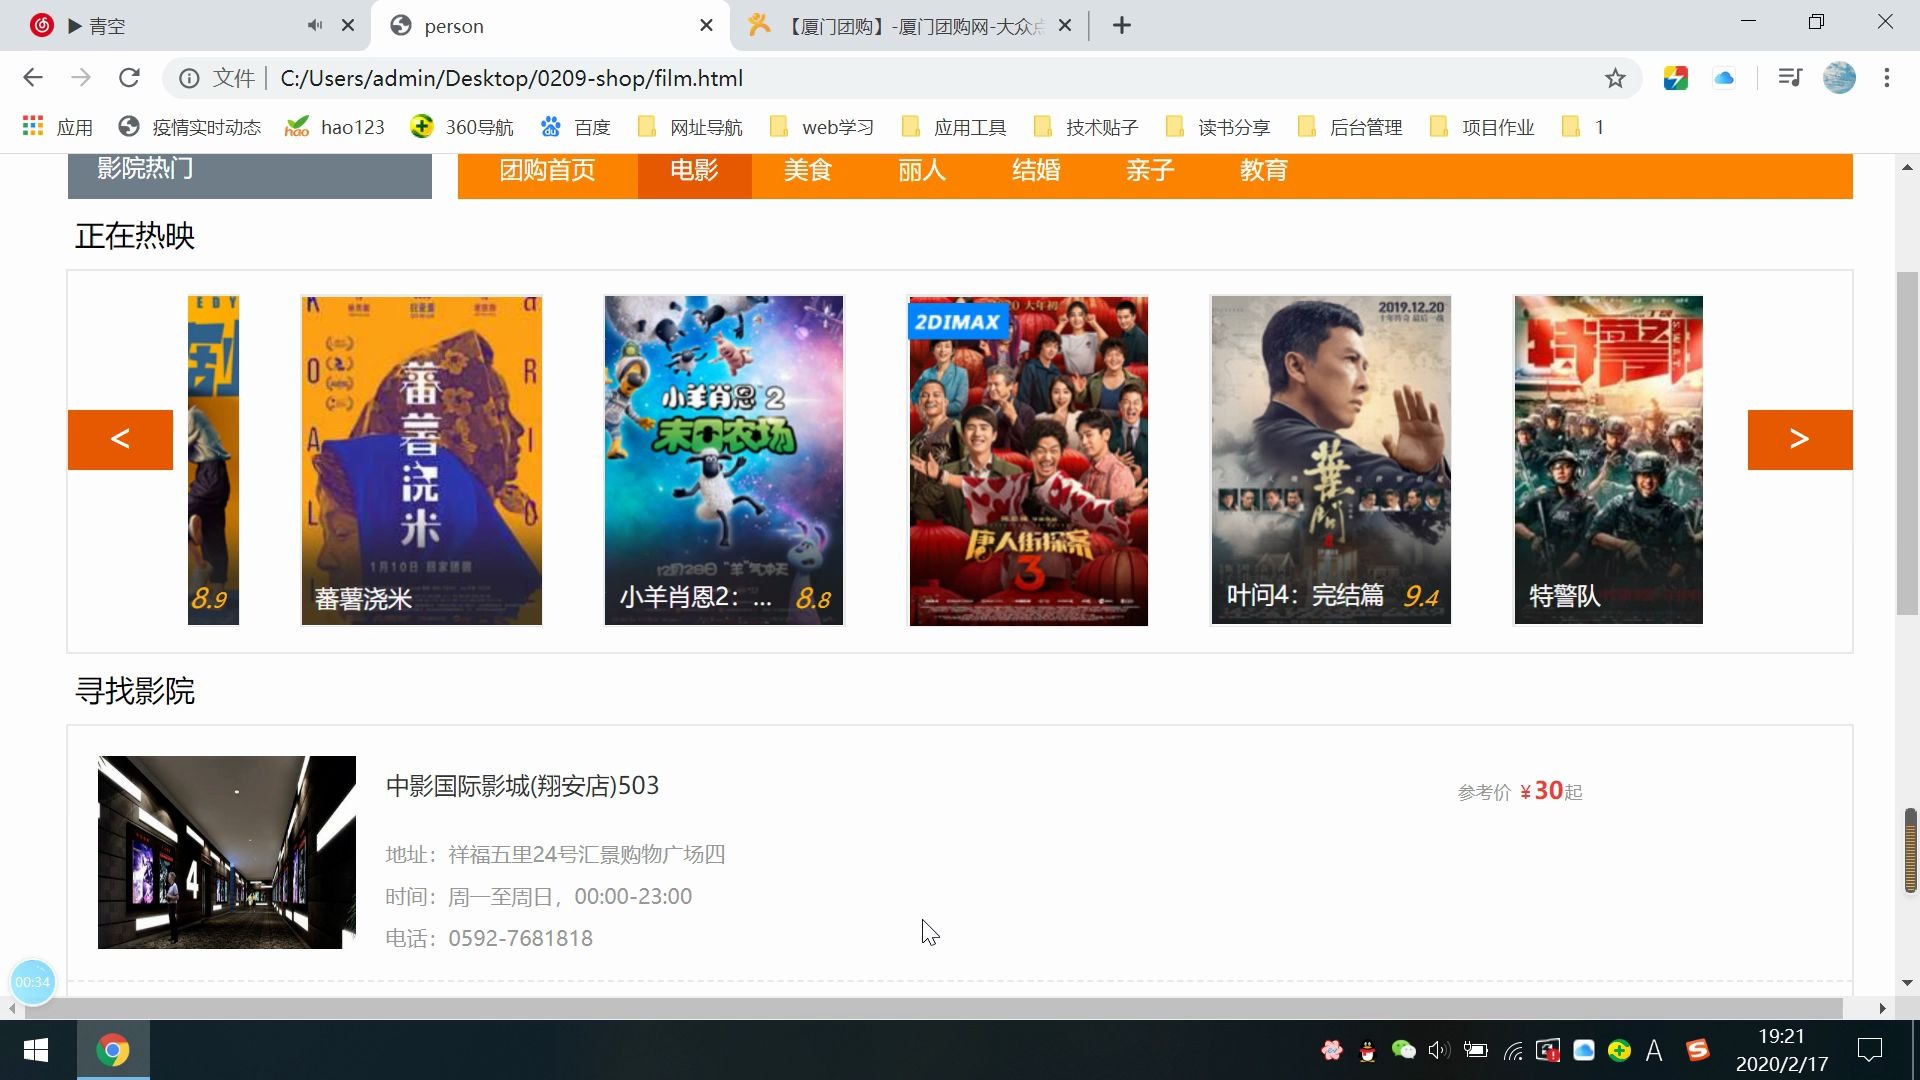The height and width of the screenshot is (1080, 1920).
Task: Reload the film.html page
Action: [129, 78]
